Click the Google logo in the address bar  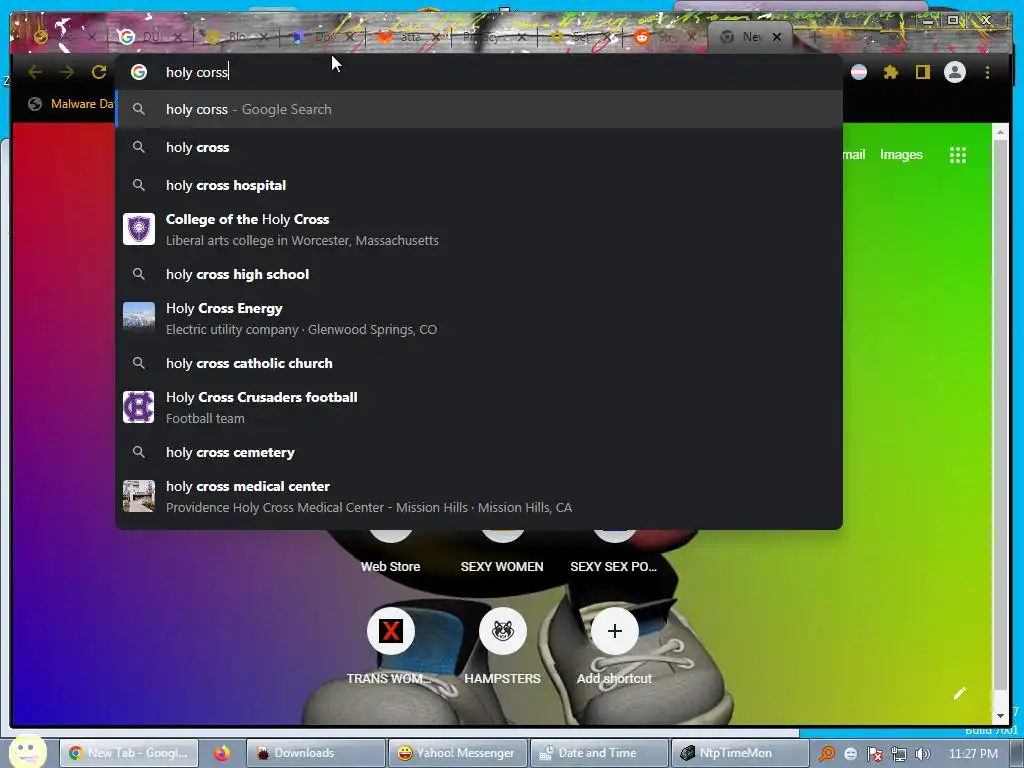click(138, 72)
